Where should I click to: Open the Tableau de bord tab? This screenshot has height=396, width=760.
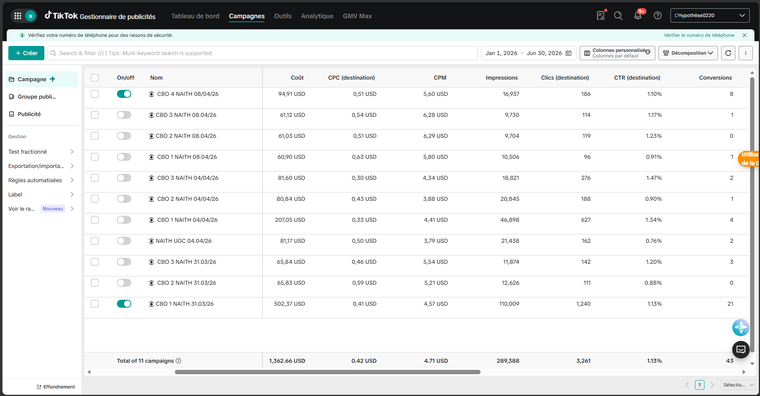click(x=195, y=16)
